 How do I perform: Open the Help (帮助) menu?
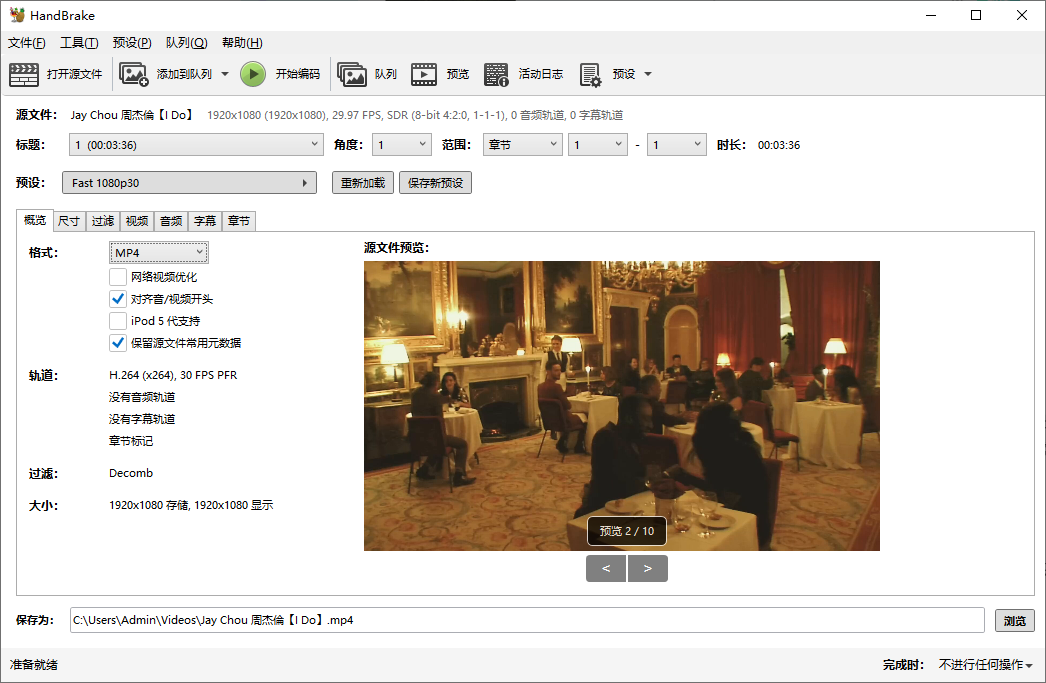click(242, 43)
